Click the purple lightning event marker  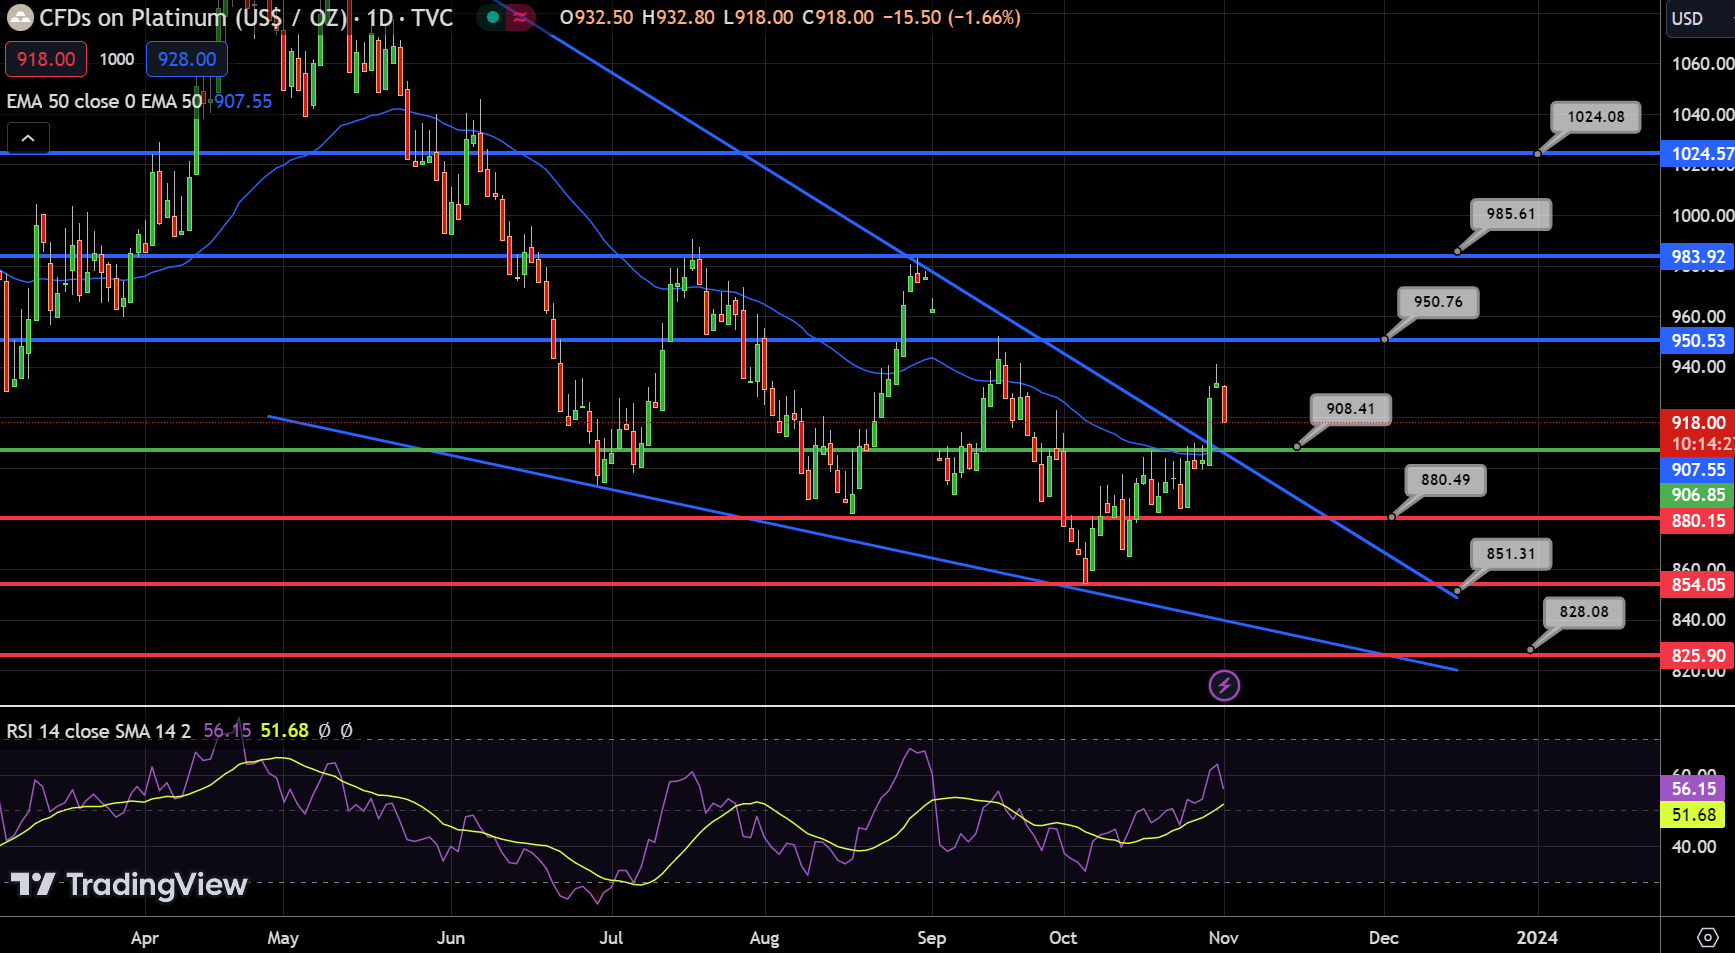(x=1224, y=685)
